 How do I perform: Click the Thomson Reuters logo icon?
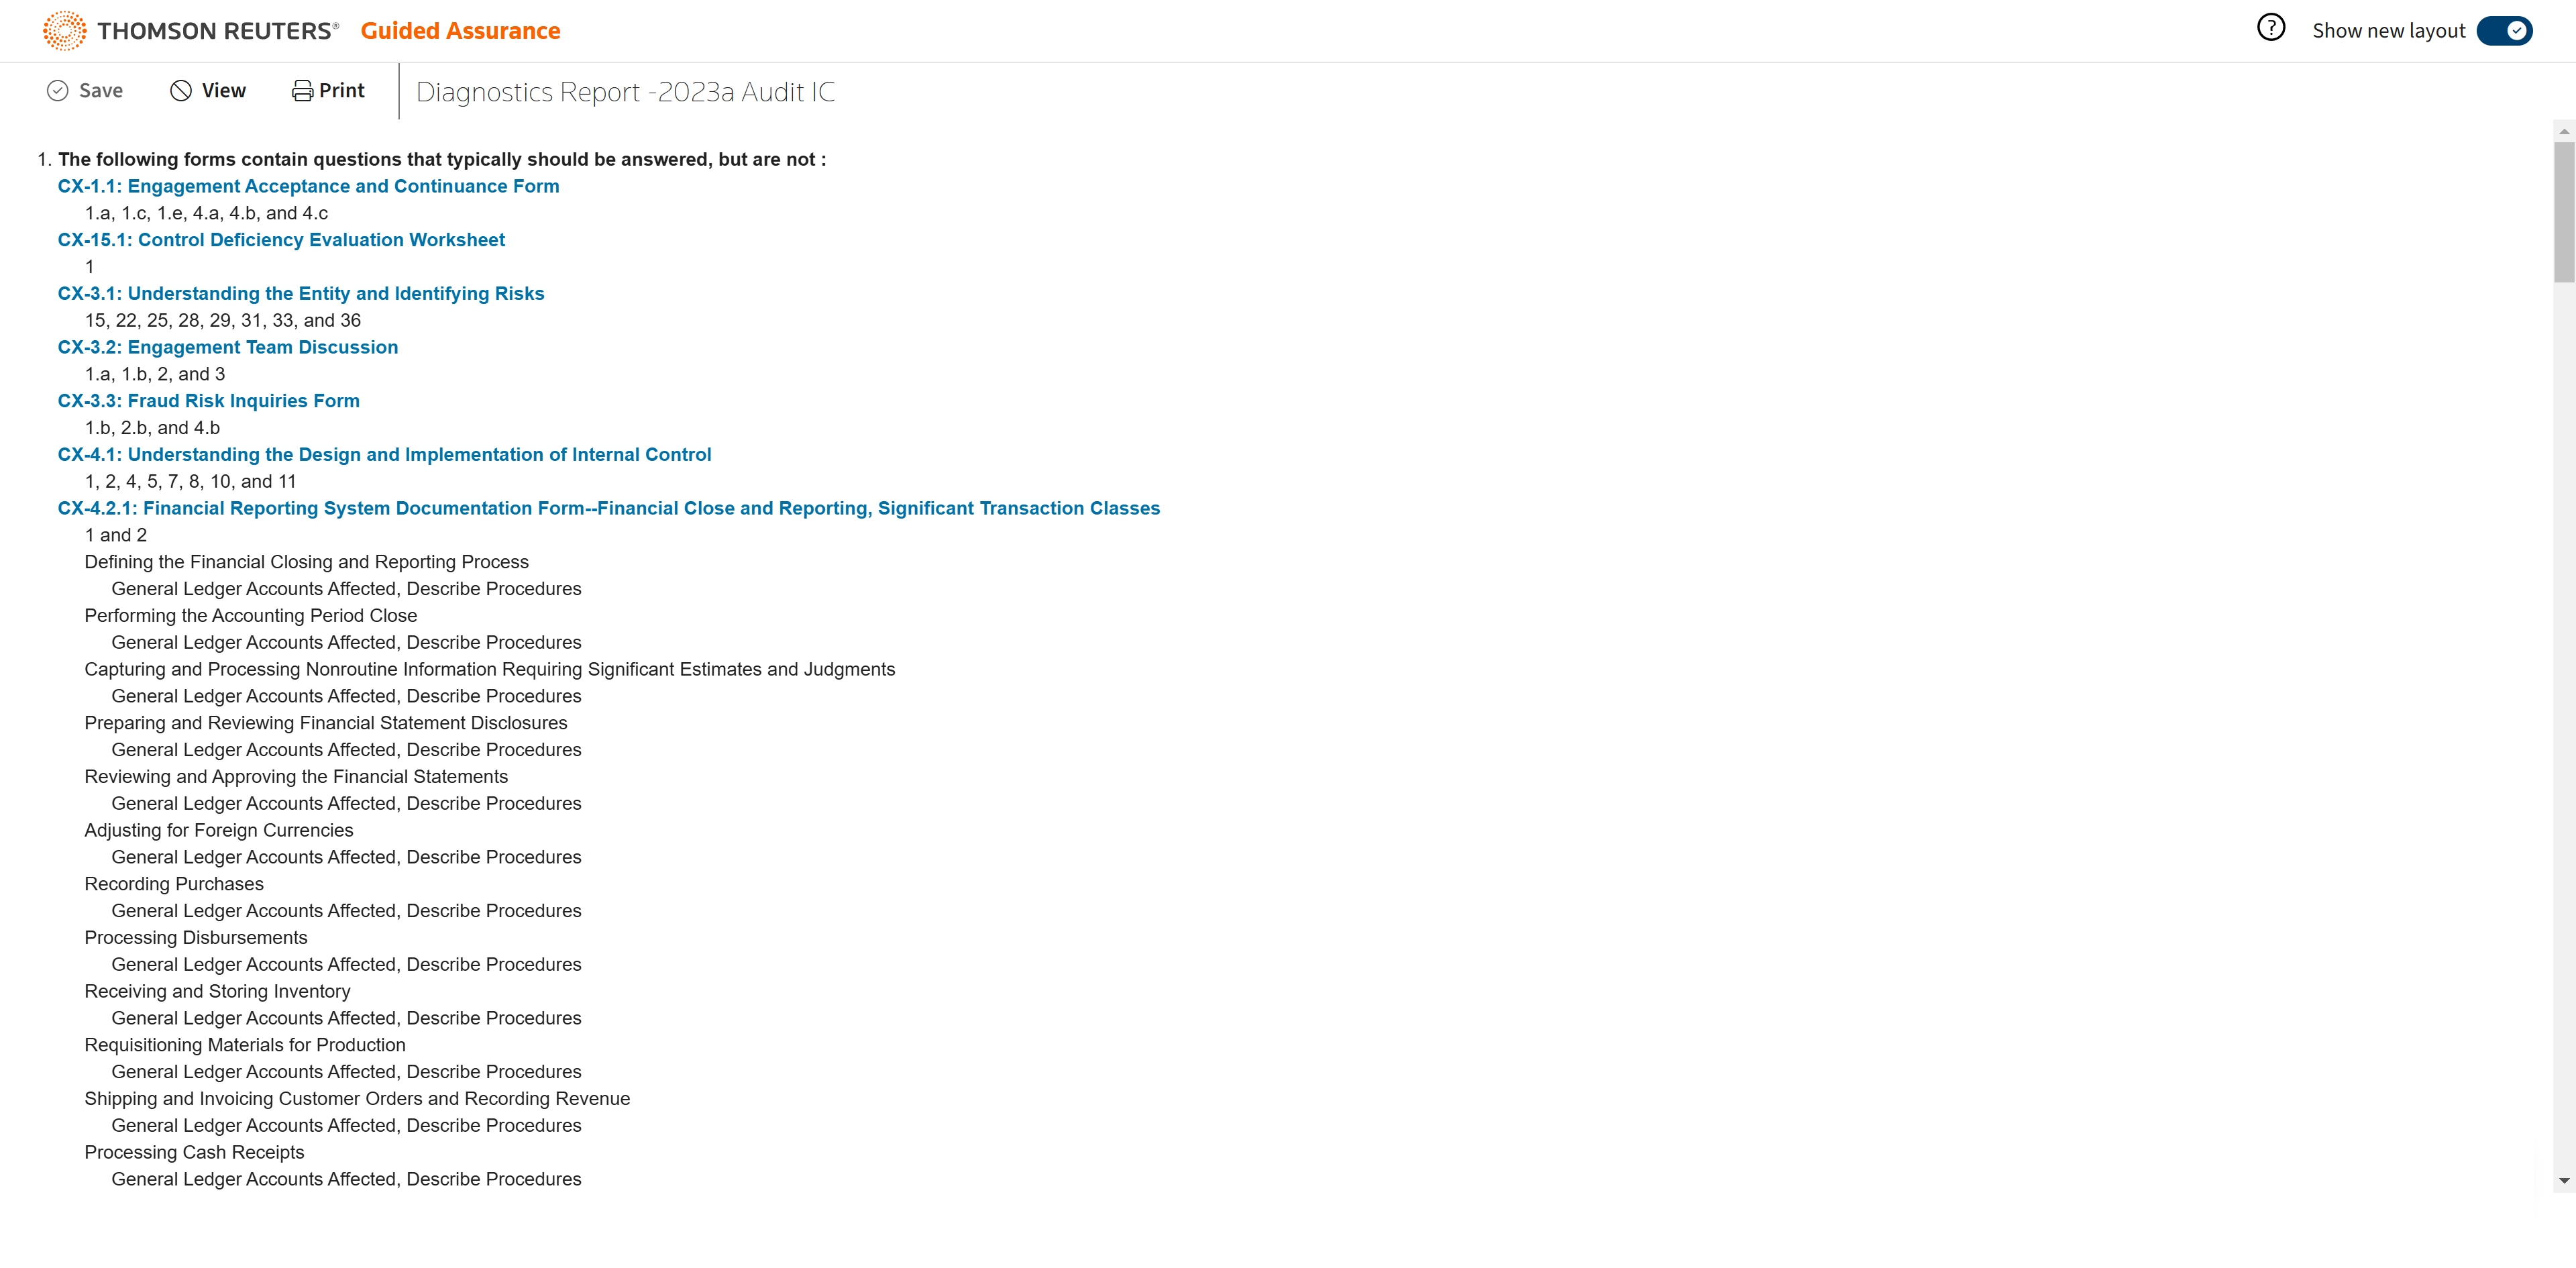(x=64, y=31)
